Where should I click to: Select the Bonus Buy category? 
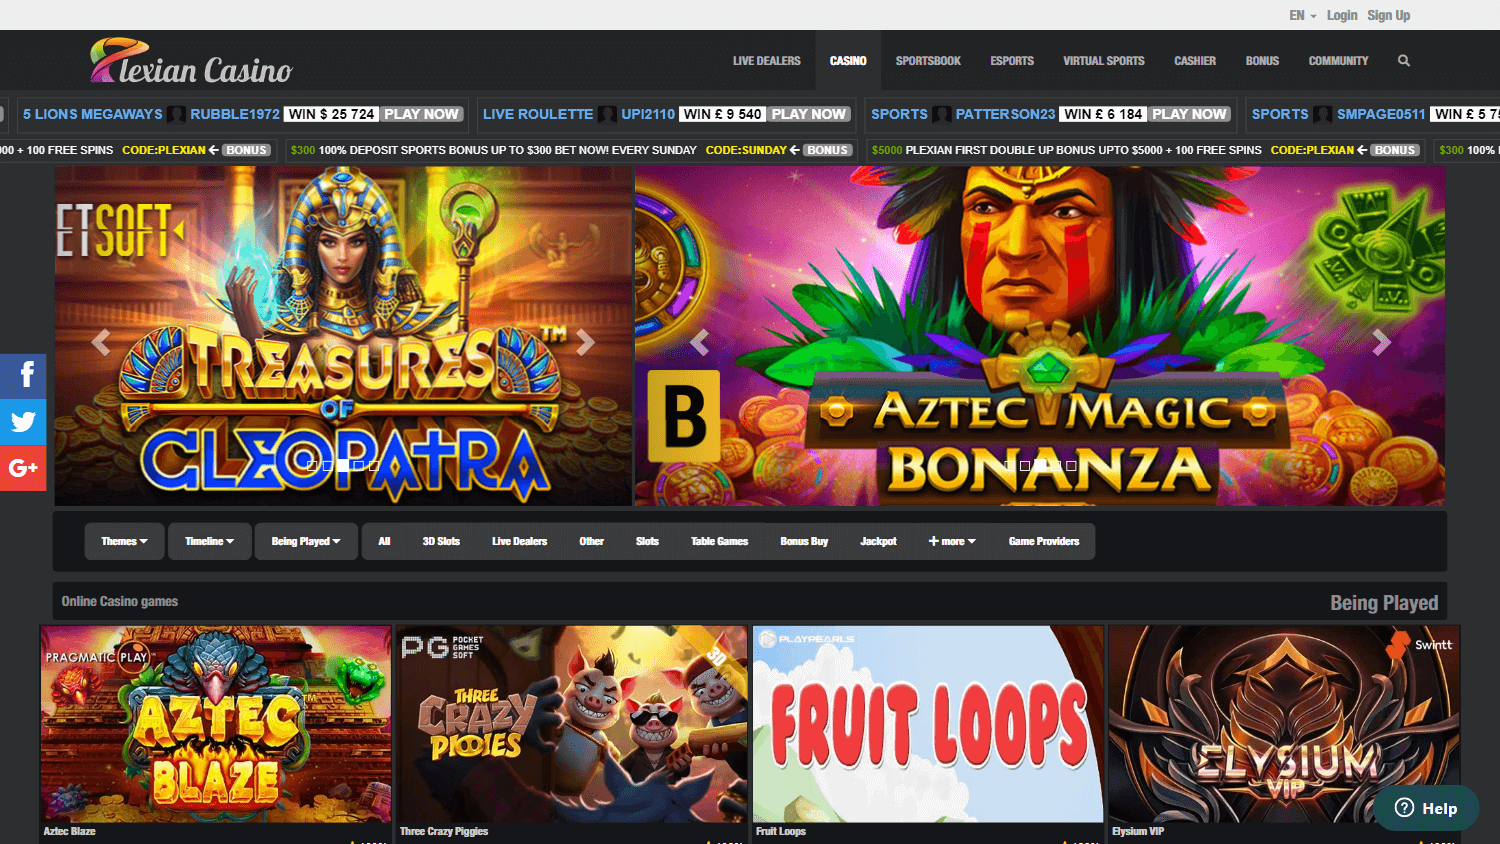tap(804, 541)
